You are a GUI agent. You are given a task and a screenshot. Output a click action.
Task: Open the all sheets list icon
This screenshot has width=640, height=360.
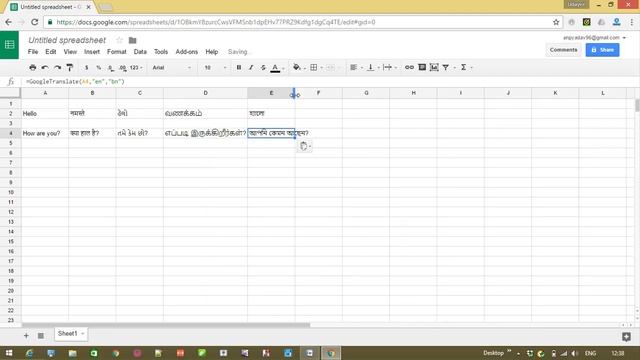(x=41, y=336)
